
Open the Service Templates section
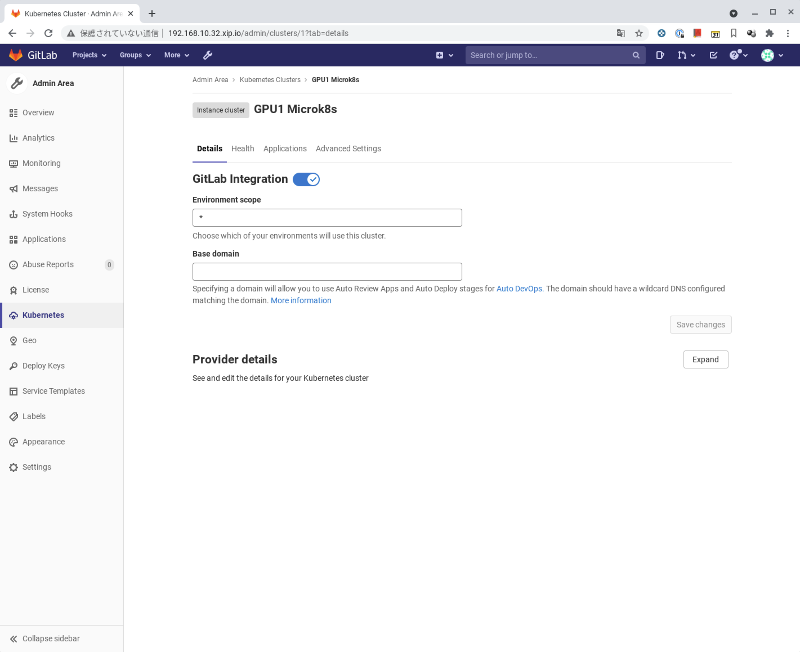[x=54, y=390]
